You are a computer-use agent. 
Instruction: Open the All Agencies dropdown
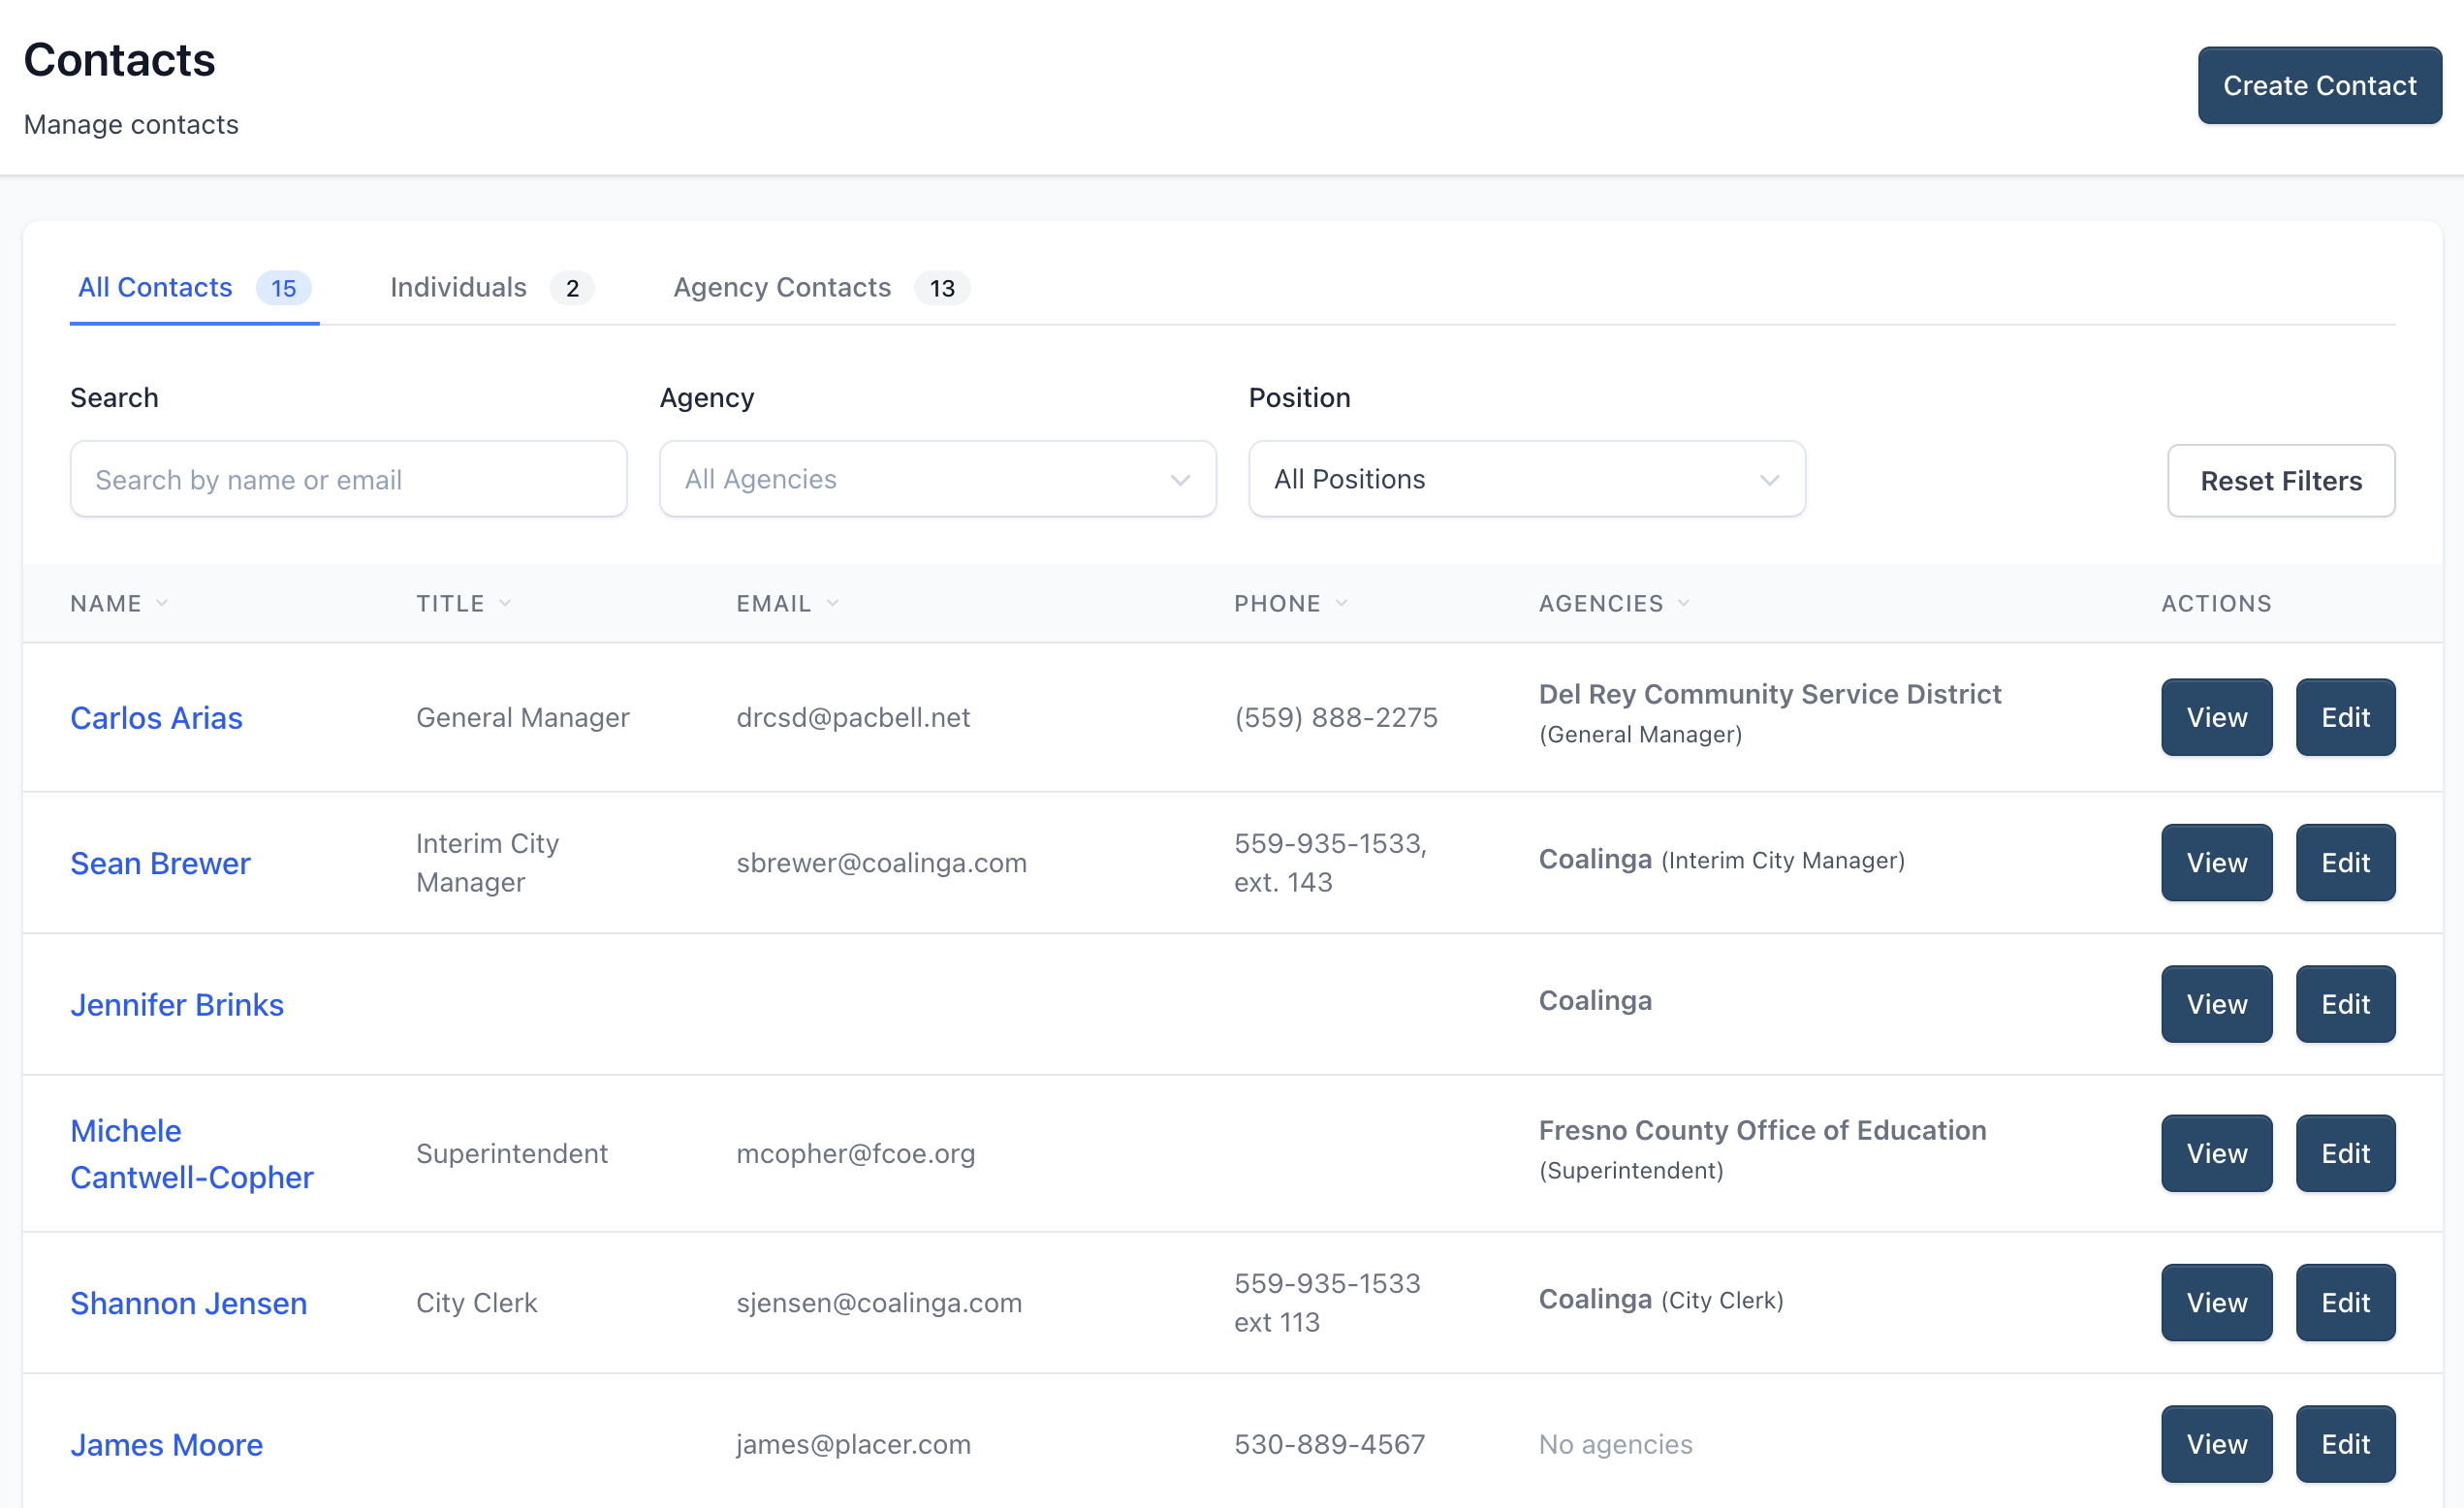tap(937, 479)
